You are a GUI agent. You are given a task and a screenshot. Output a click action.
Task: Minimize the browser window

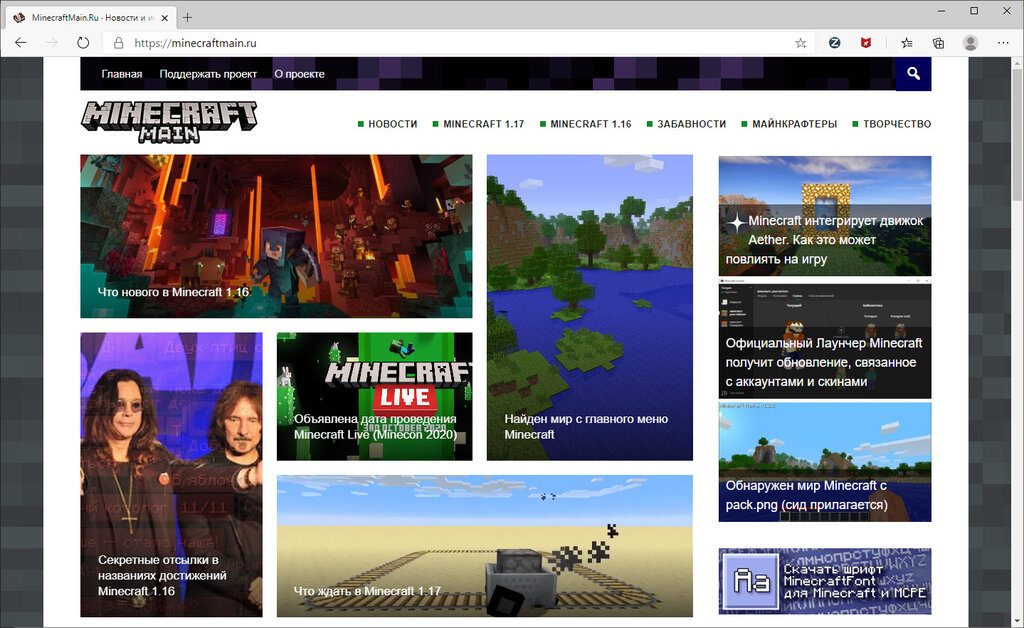pyautogui.click(x=942, y=11)
